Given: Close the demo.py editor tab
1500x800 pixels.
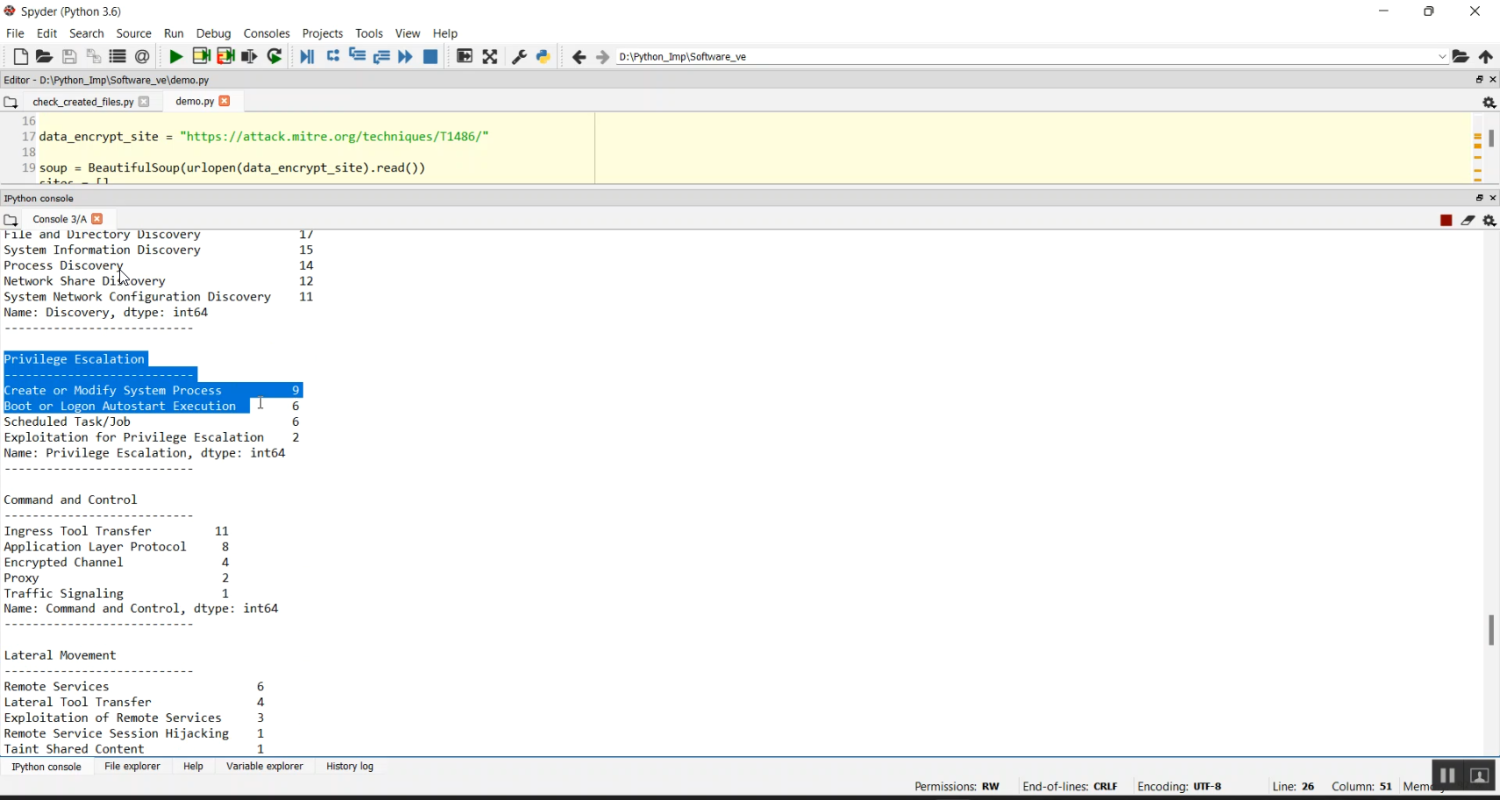Looking at the screenshot, I should [225, 101].
